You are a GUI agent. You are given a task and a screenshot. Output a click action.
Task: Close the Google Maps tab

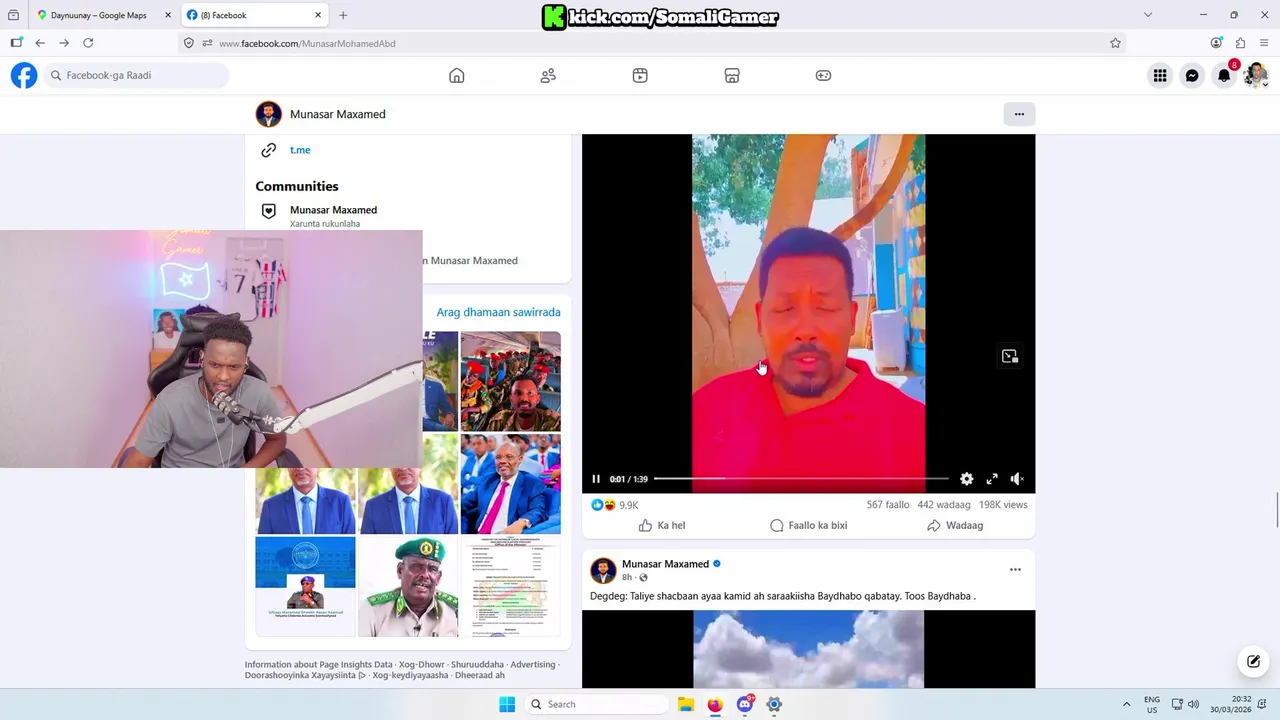pos(168,15)
